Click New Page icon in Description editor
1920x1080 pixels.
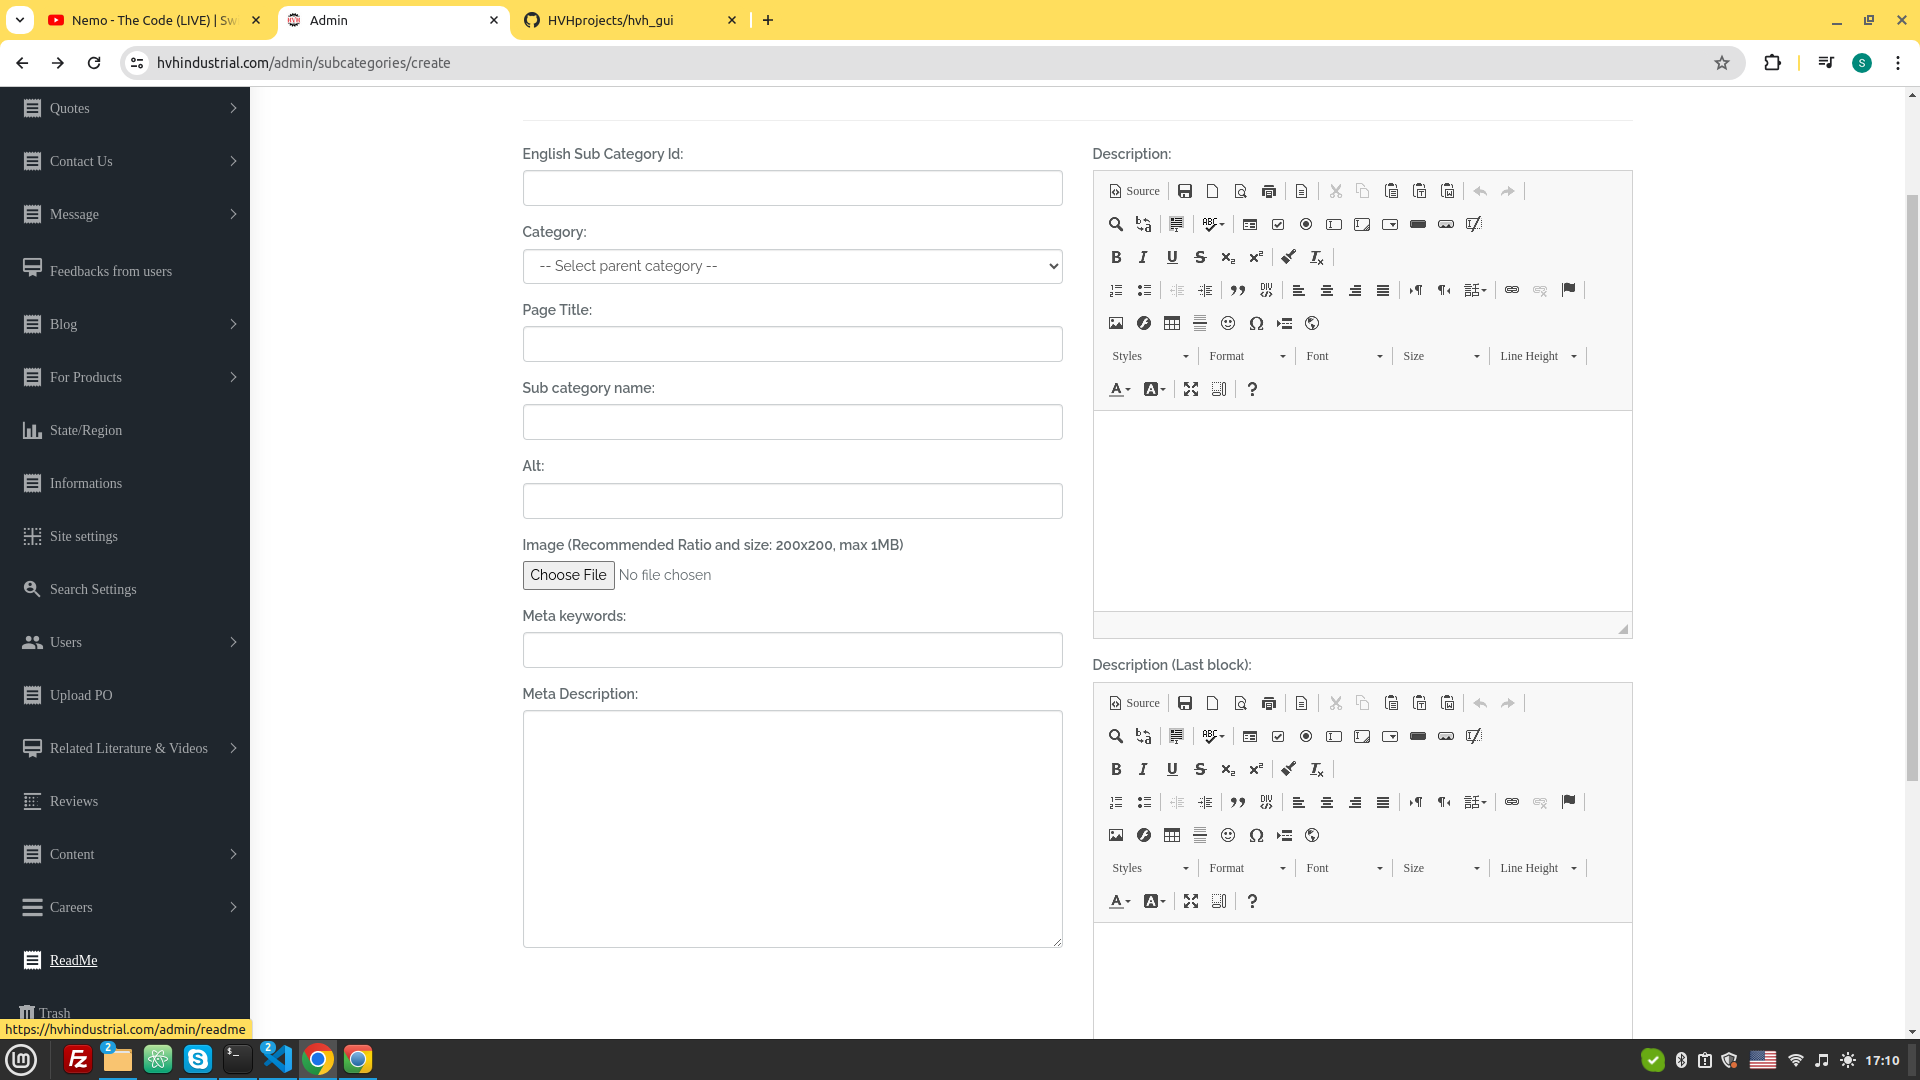(x=1213, y=191)
